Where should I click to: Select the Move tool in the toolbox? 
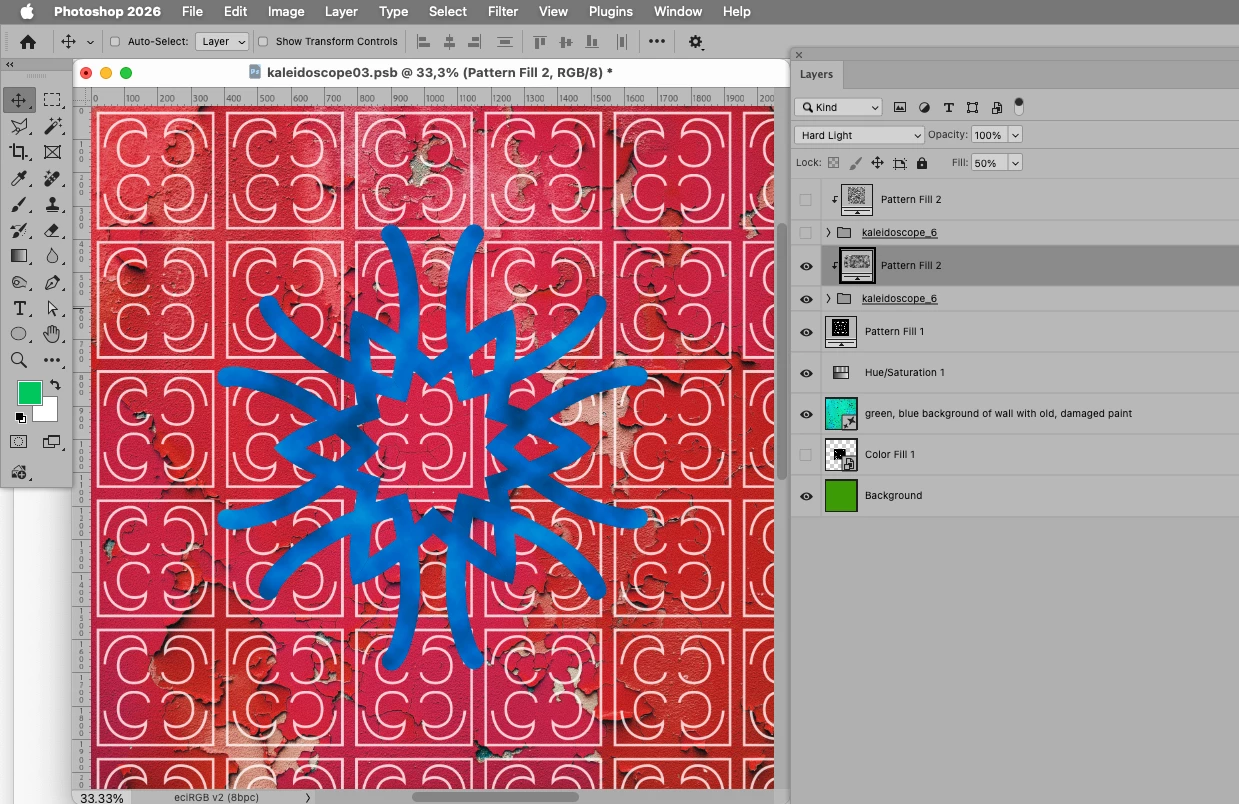(x=19, y=100)
